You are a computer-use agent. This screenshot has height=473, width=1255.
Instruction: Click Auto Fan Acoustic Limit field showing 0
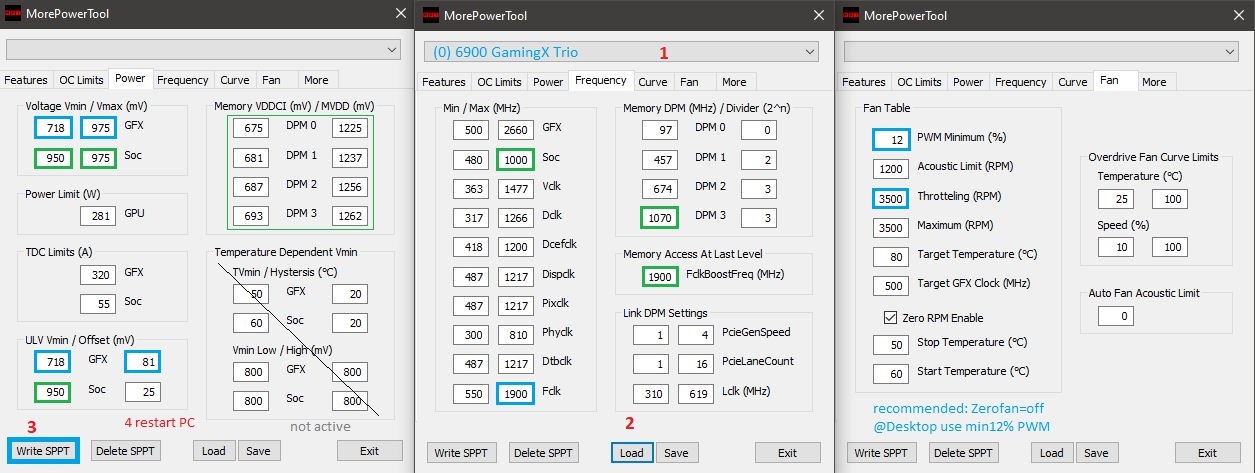[x=1115, y=316]
